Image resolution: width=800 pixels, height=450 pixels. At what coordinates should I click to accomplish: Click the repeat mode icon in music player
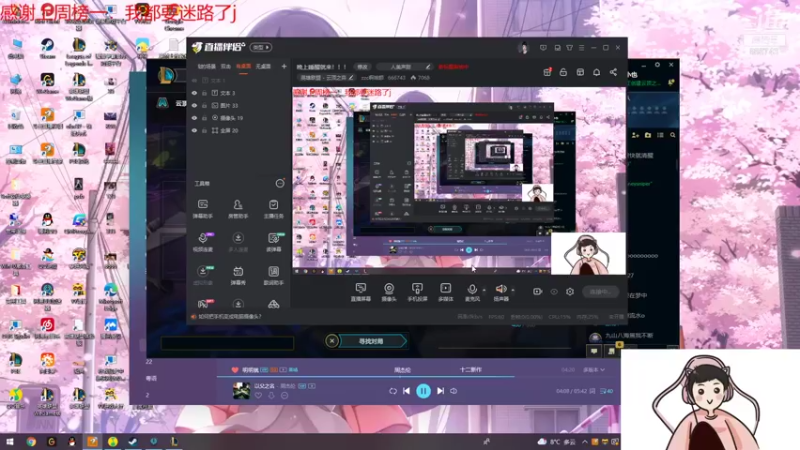(x=393, y=391)
